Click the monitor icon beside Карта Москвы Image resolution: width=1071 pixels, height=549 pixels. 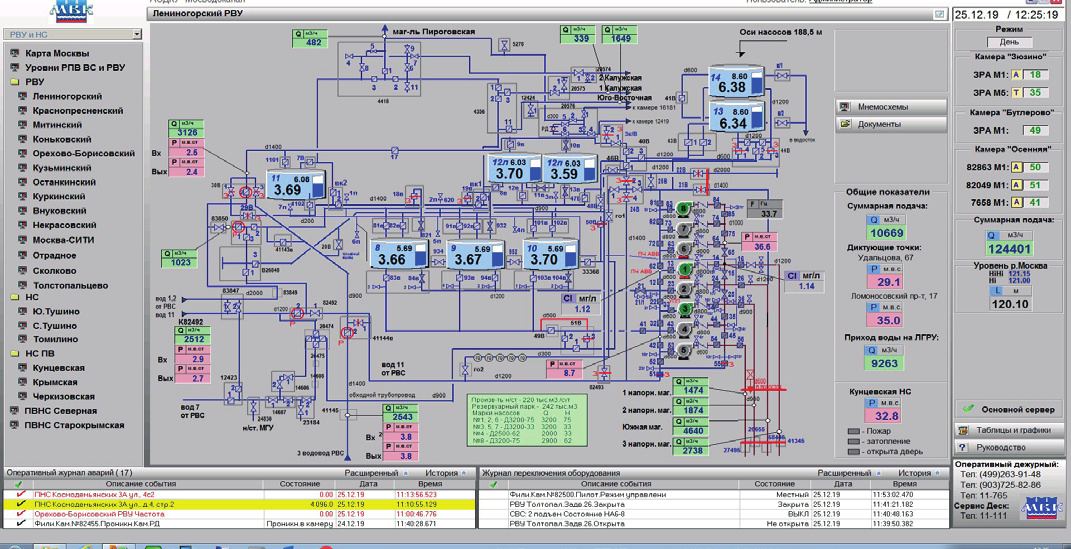[x=15, y=53]
